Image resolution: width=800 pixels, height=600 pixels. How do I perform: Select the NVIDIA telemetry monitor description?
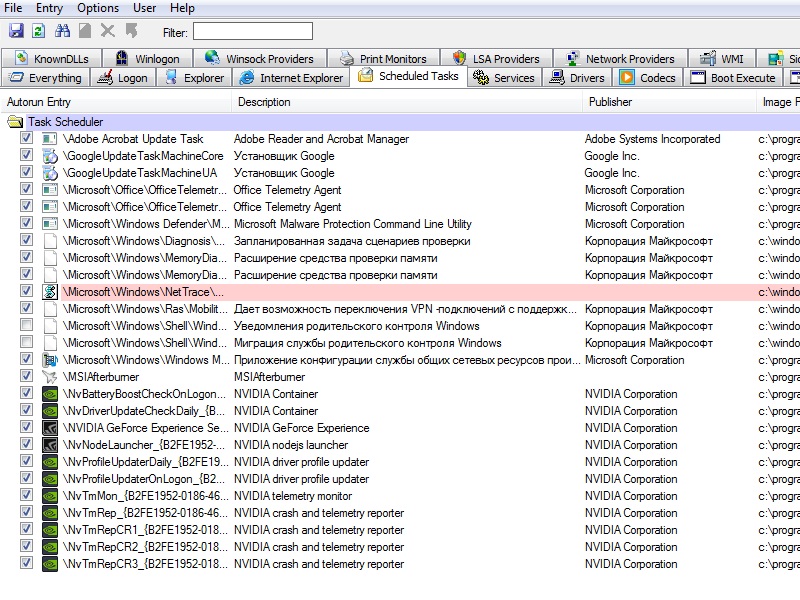(293, 496)
